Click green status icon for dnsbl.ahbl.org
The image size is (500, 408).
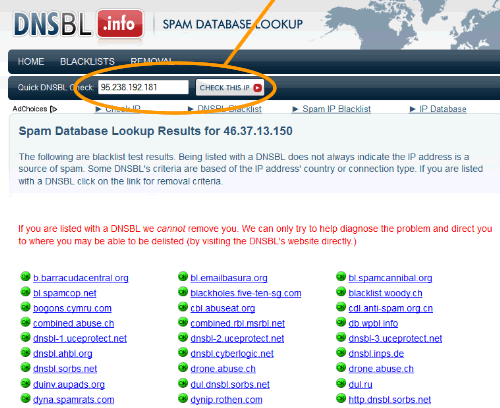pyautogui.click(x=25, y=352)
